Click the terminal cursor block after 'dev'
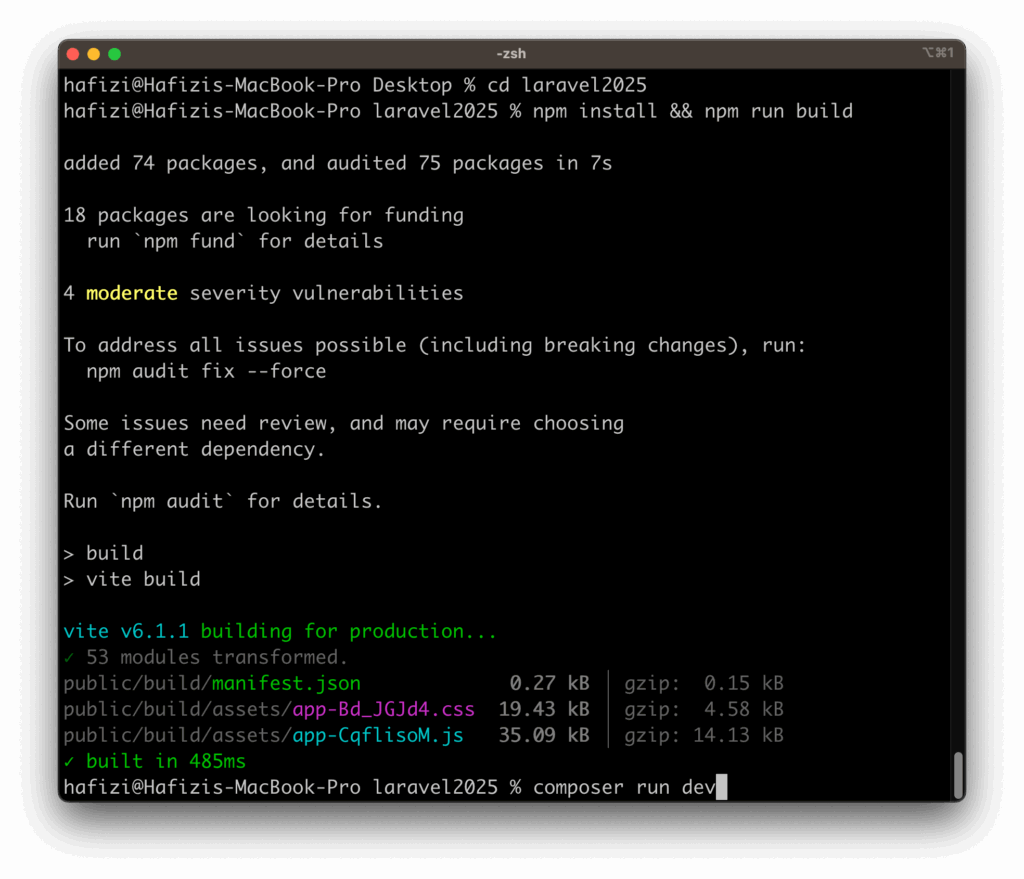This screenshot has height=879, width=1024. pyautogui.click(x=721, y=788)
